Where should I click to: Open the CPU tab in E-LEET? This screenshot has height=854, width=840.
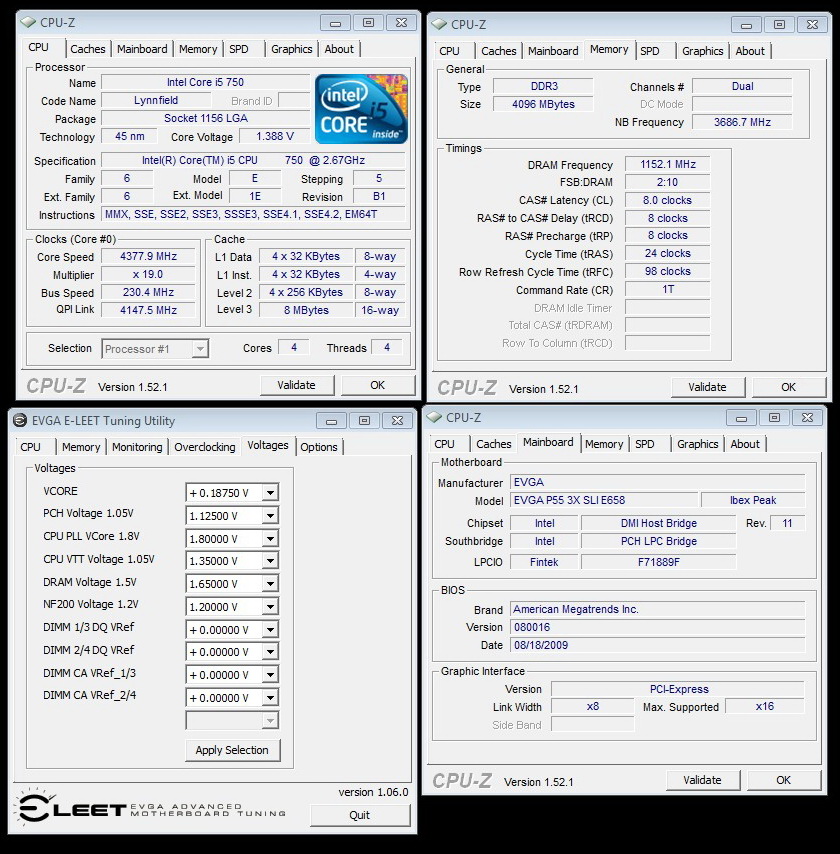pos(31,447)
